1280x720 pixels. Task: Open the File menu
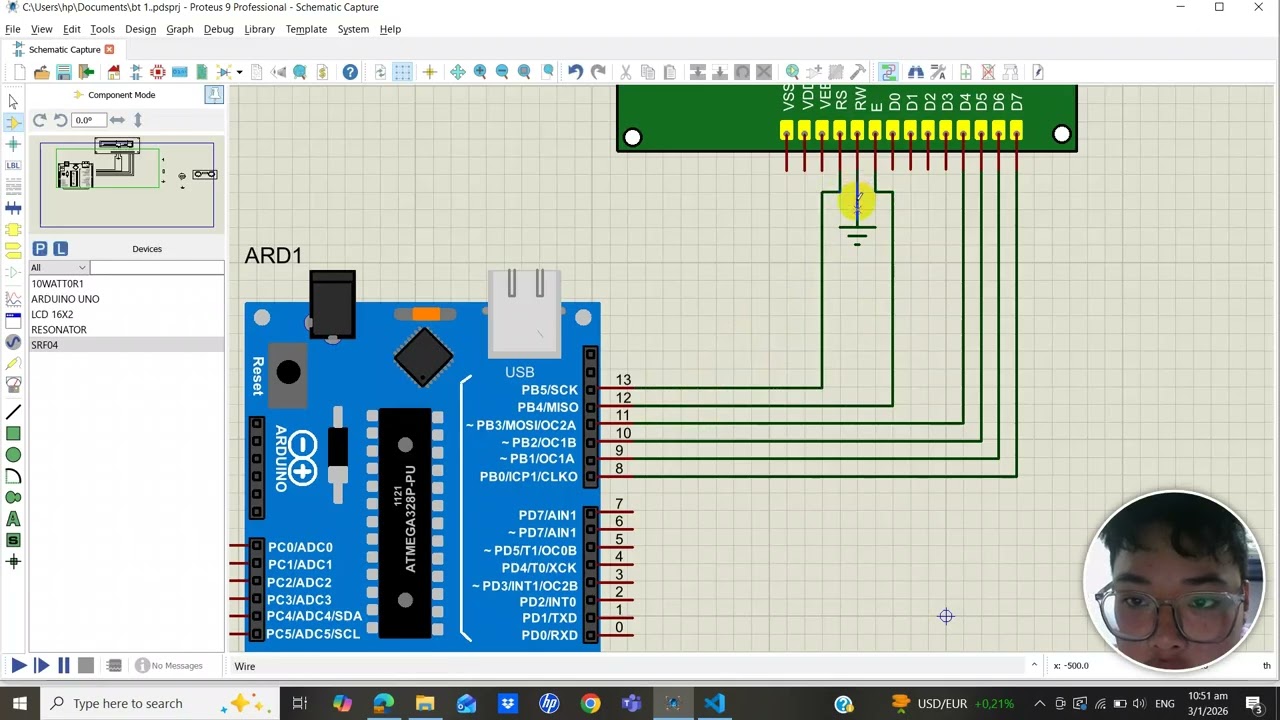13,29
